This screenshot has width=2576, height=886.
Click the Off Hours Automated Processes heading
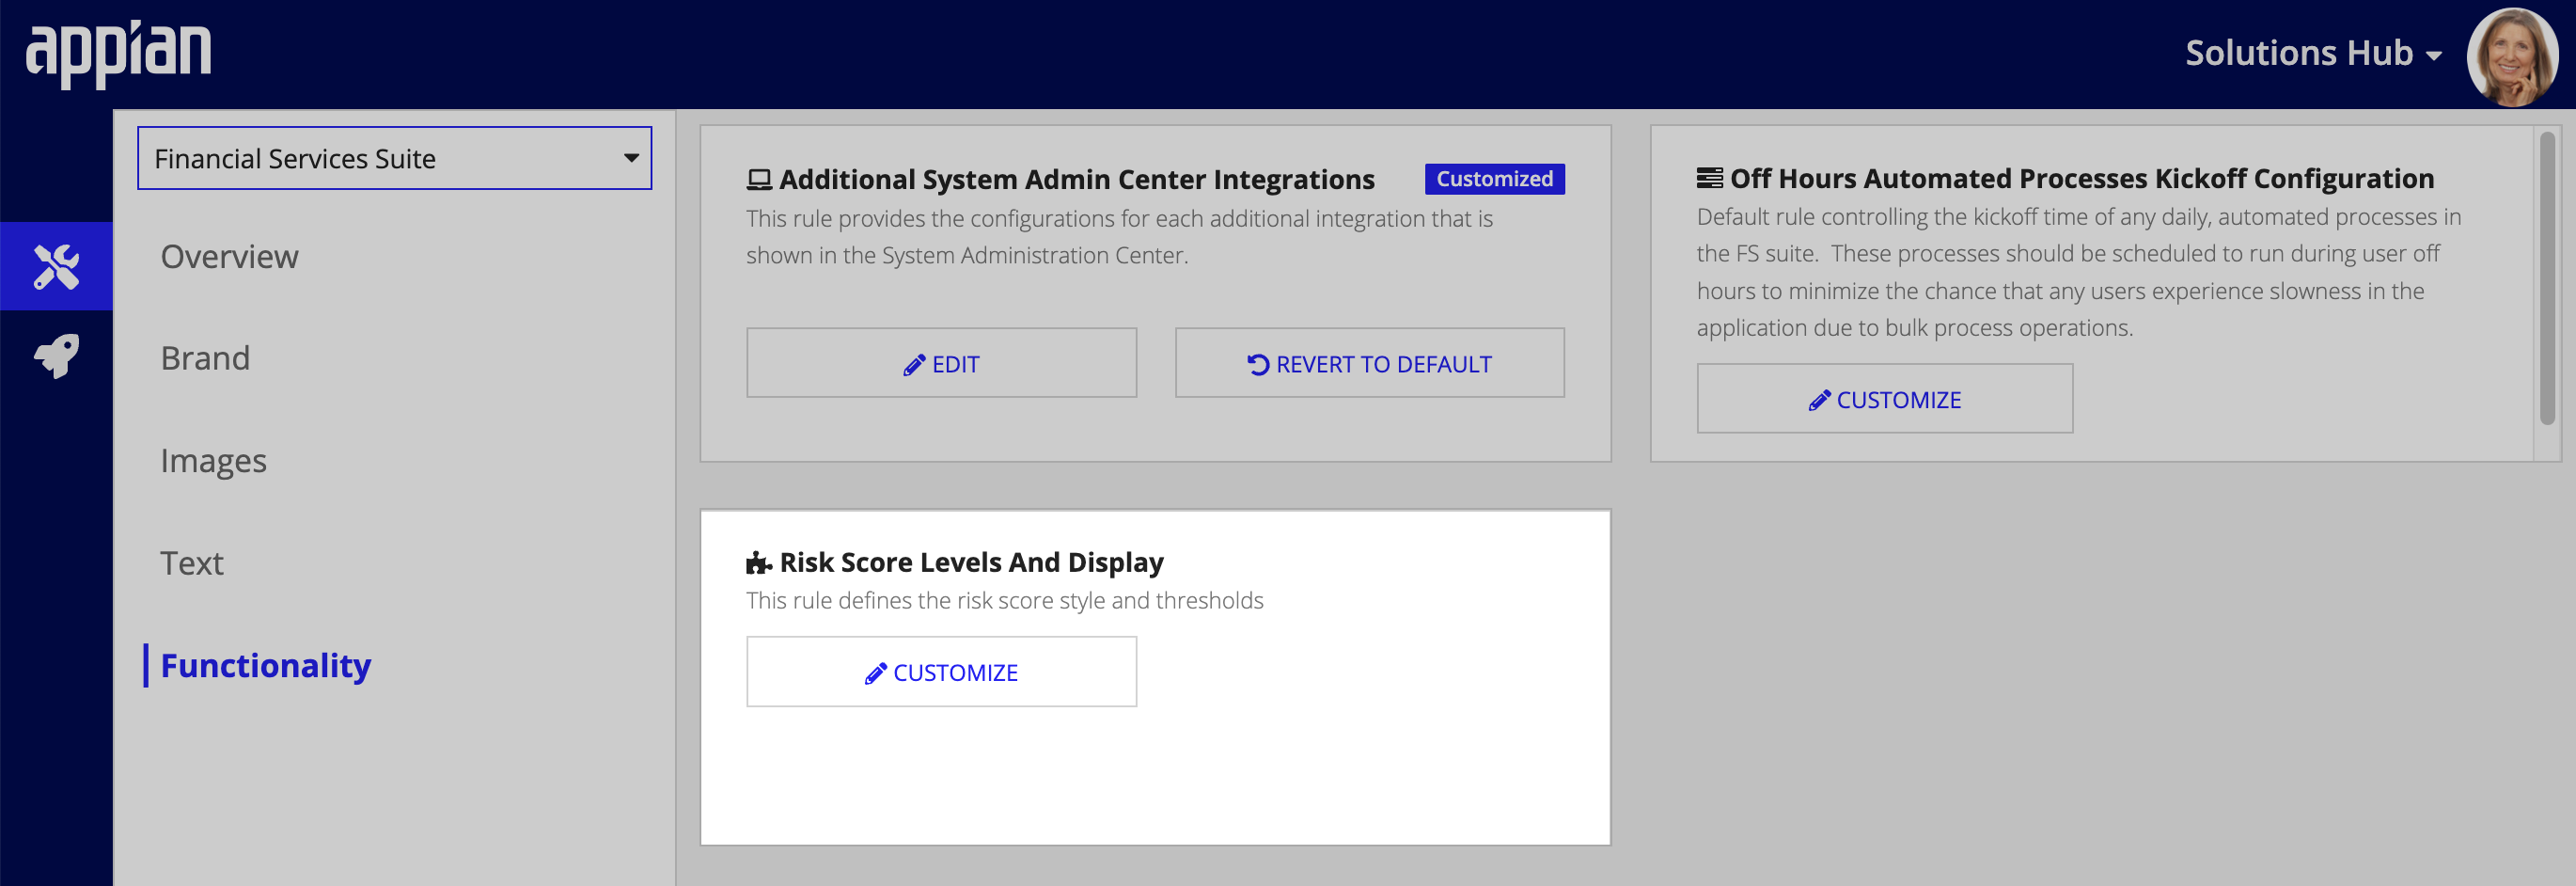2081,178
